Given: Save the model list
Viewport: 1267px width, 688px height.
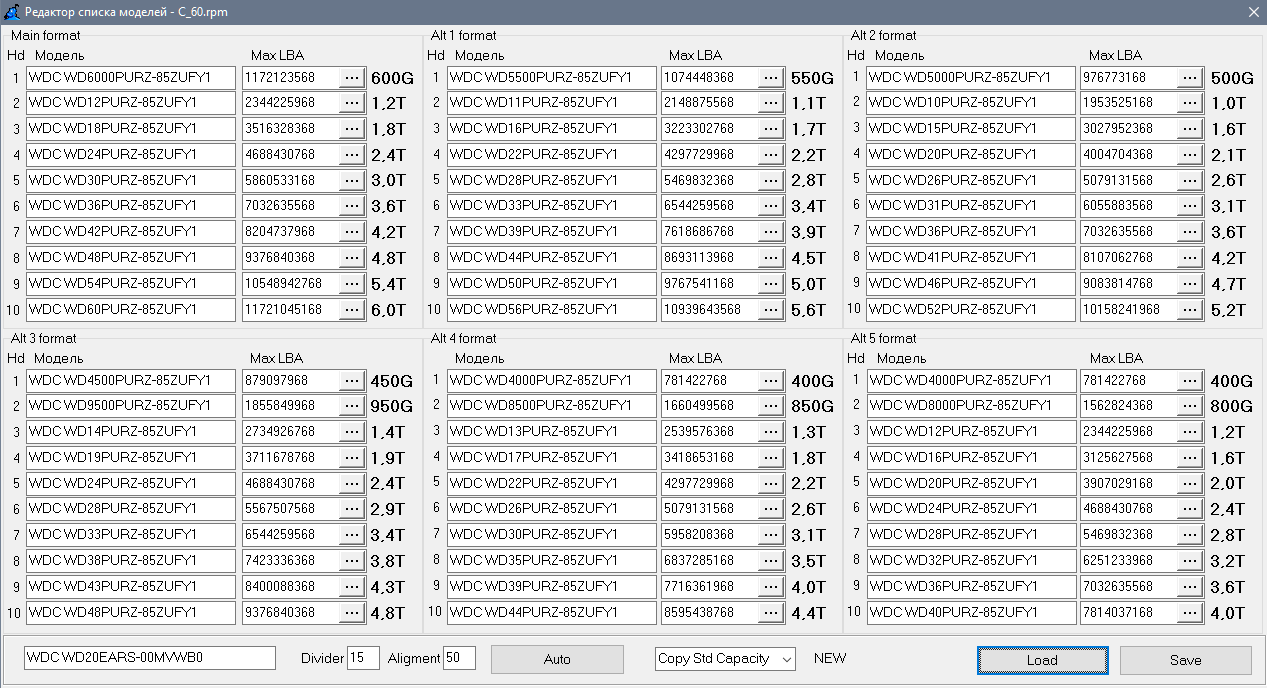Looking at the screenshot, I should [1185, 660].
